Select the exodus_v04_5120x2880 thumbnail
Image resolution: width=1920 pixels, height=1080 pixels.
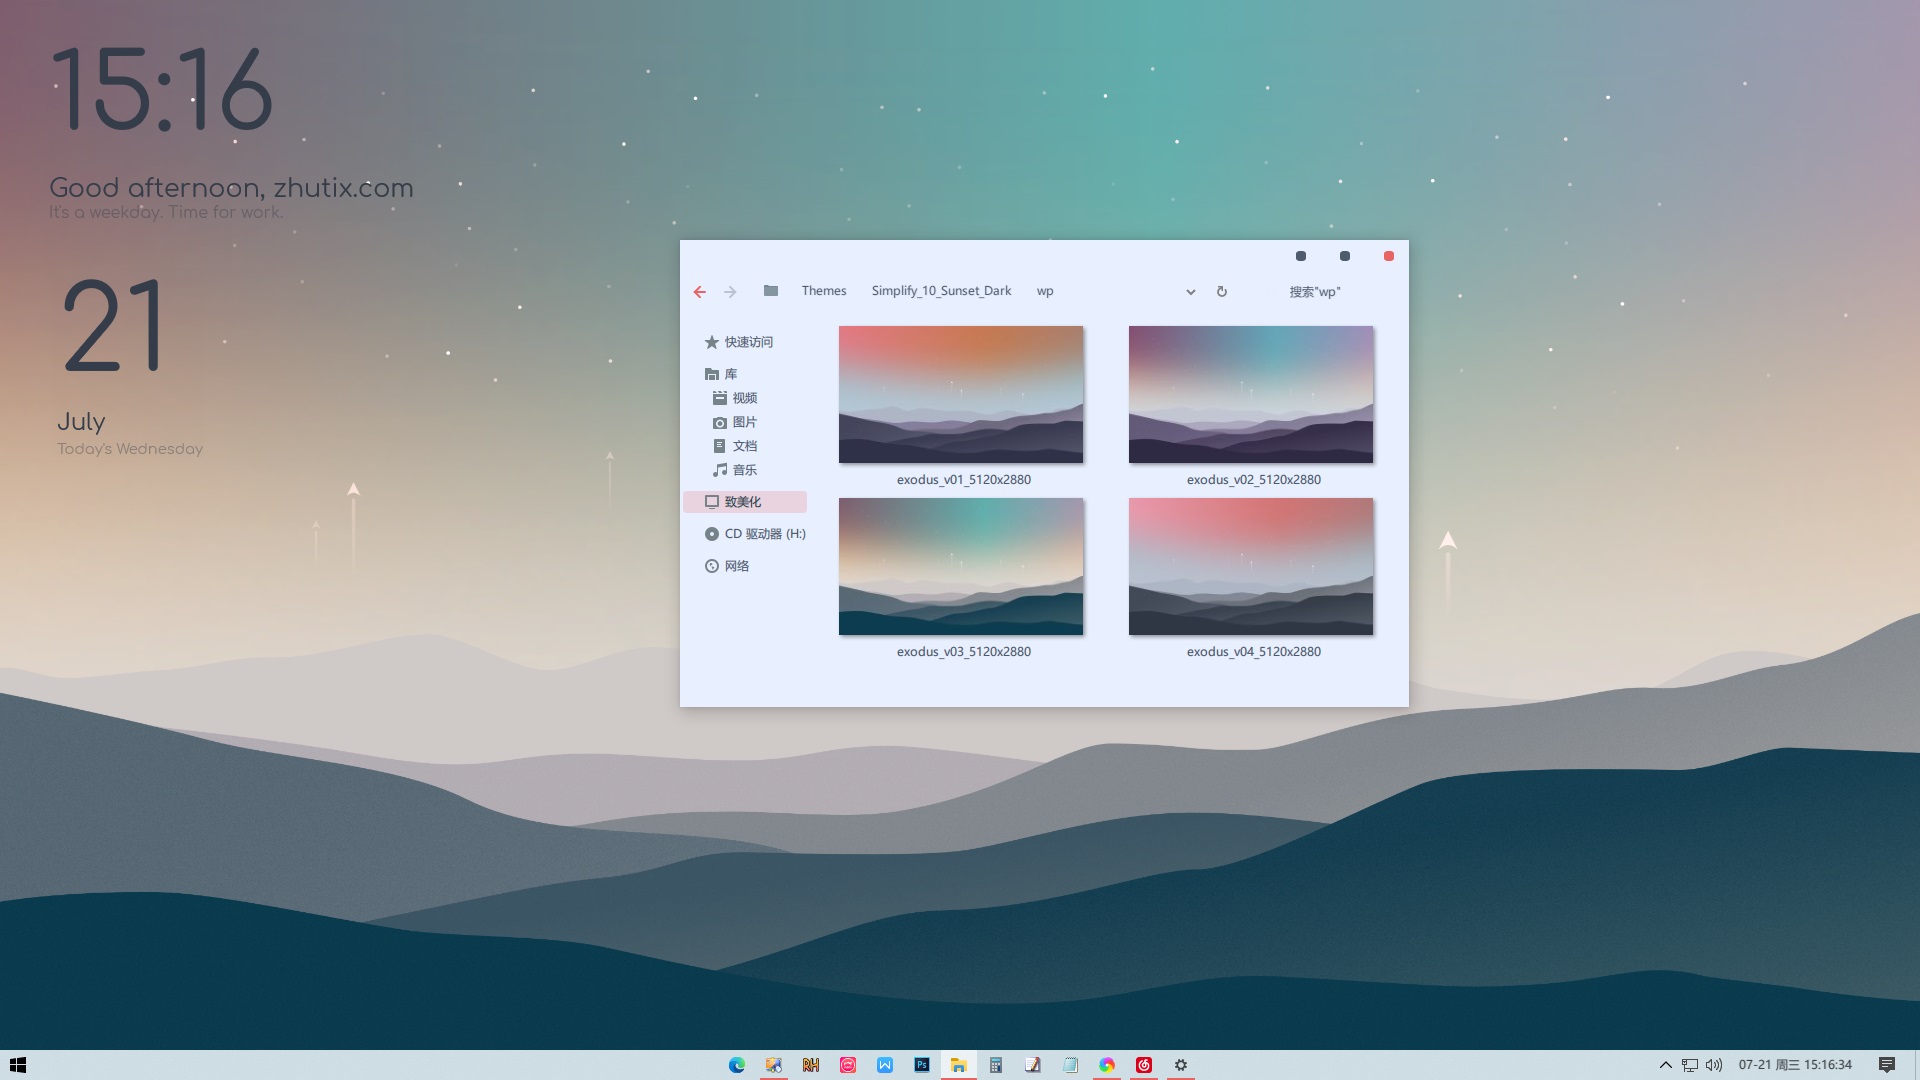click(x=1251, y=566)
